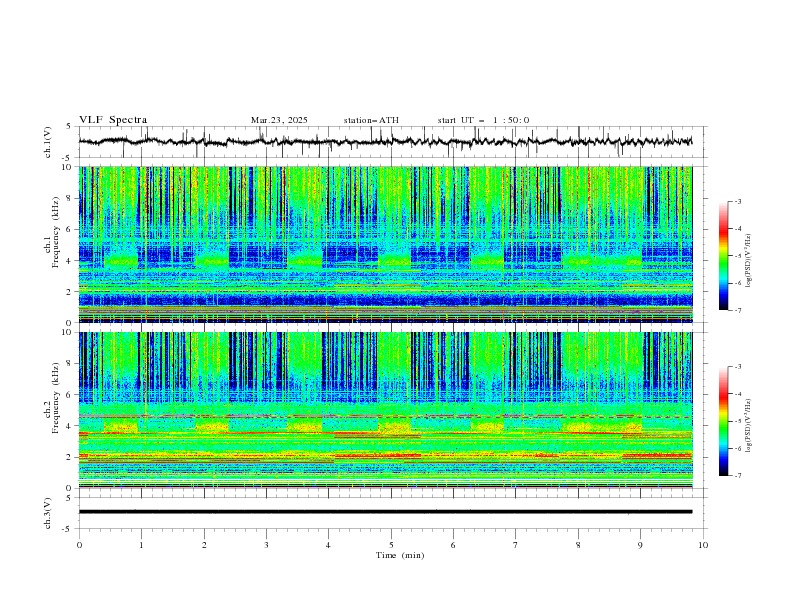
Task: Click the "ch.1 Frequency (kHz)" axis label
Action: (x=52, y=230)
